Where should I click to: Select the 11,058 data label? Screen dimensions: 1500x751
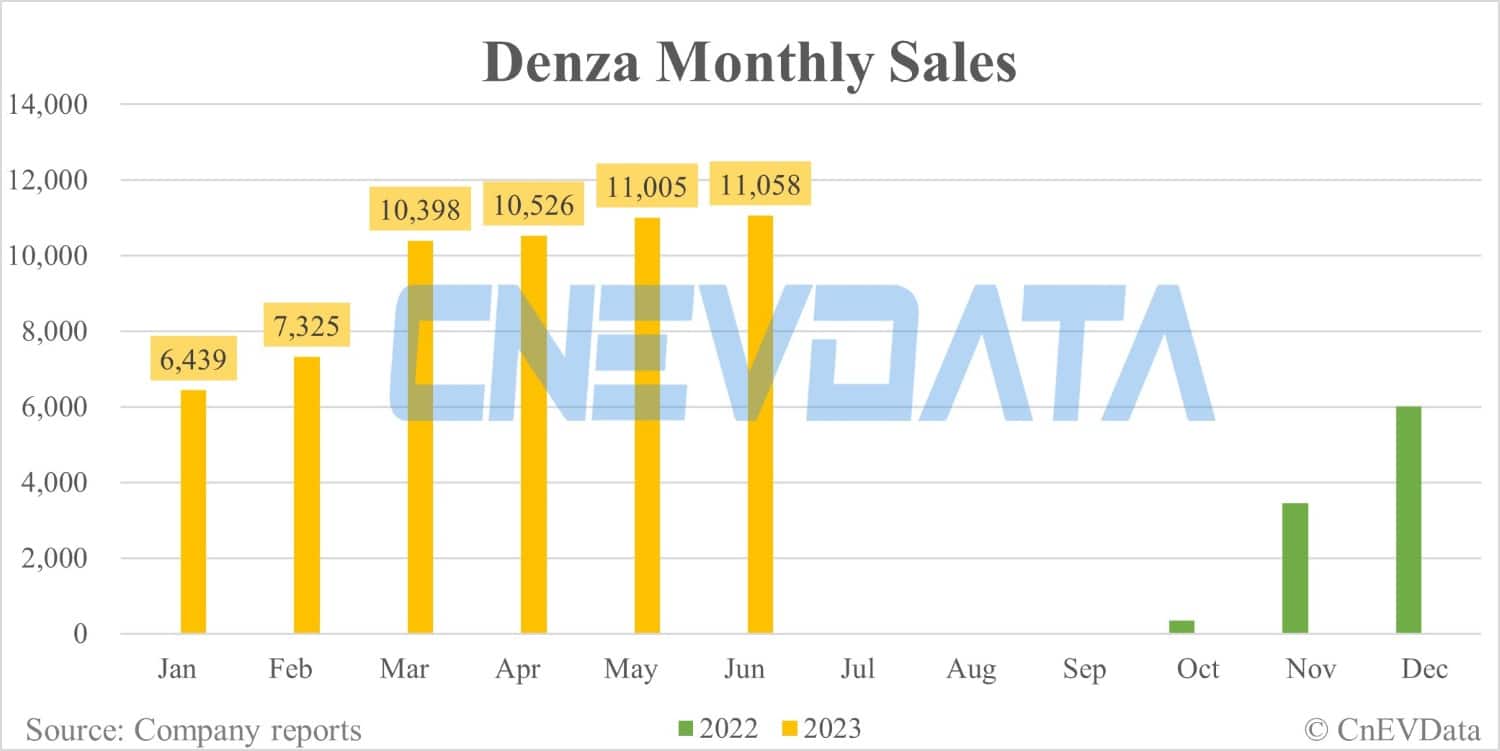pos(760,184)
